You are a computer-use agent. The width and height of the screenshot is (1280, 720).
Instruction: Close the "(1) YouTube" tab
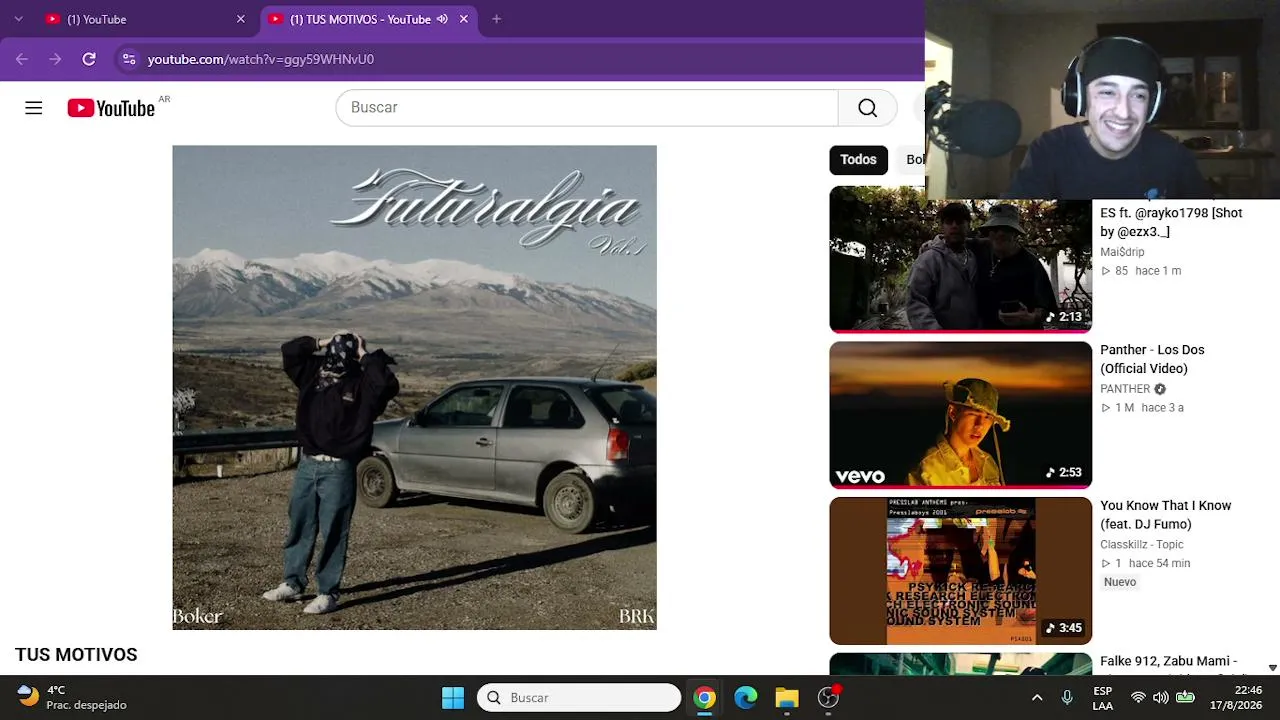pos(240,19)
